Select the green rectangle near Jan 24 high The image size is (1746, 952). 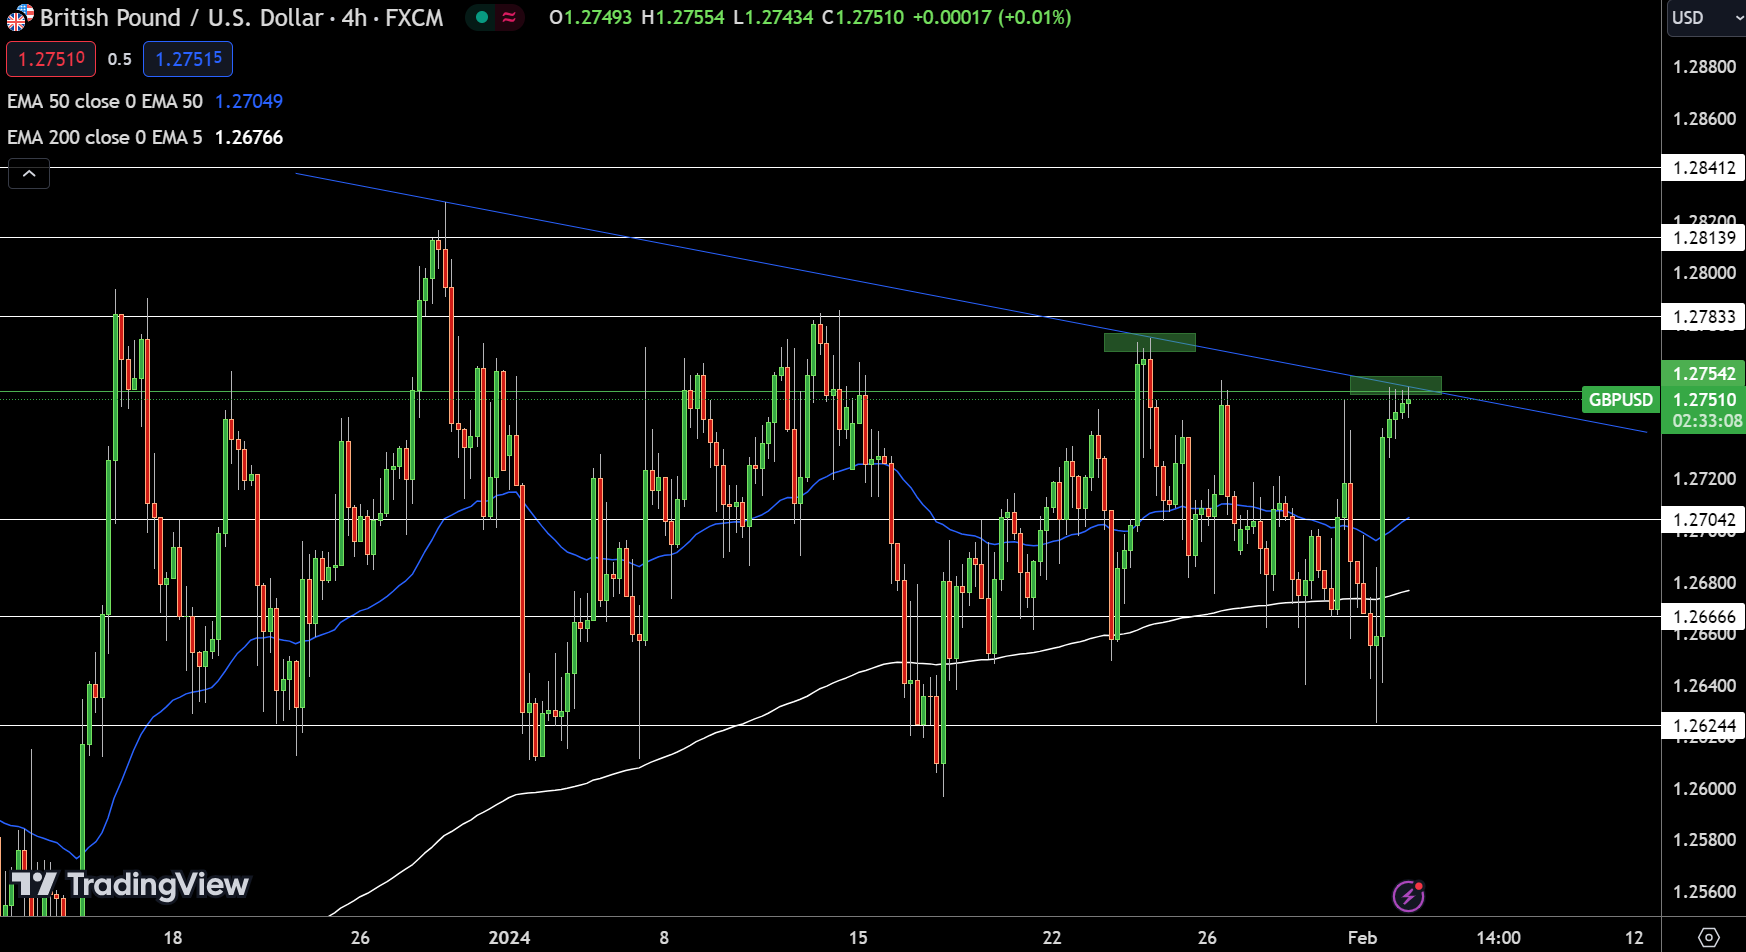[x=1150, y=342]
